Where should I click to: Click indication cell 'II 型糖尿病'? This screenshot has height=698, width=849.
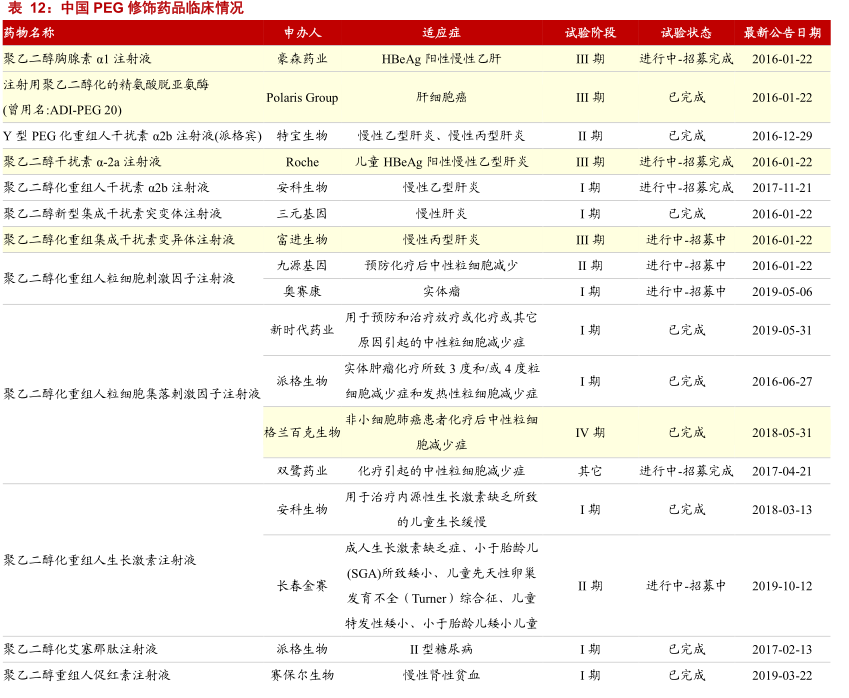coord(441,649)
